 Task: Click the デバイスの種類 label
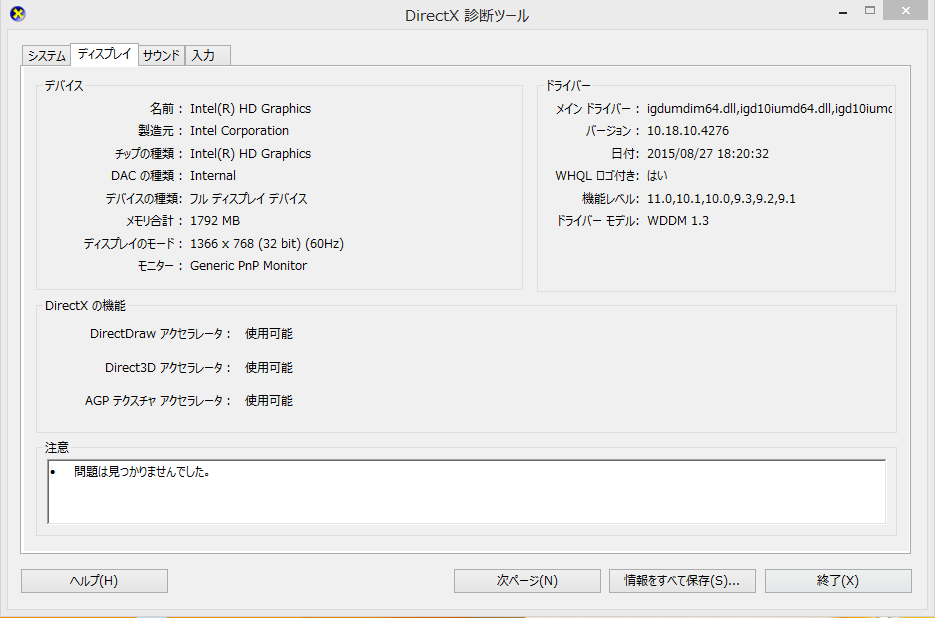(x=144, y=199)
